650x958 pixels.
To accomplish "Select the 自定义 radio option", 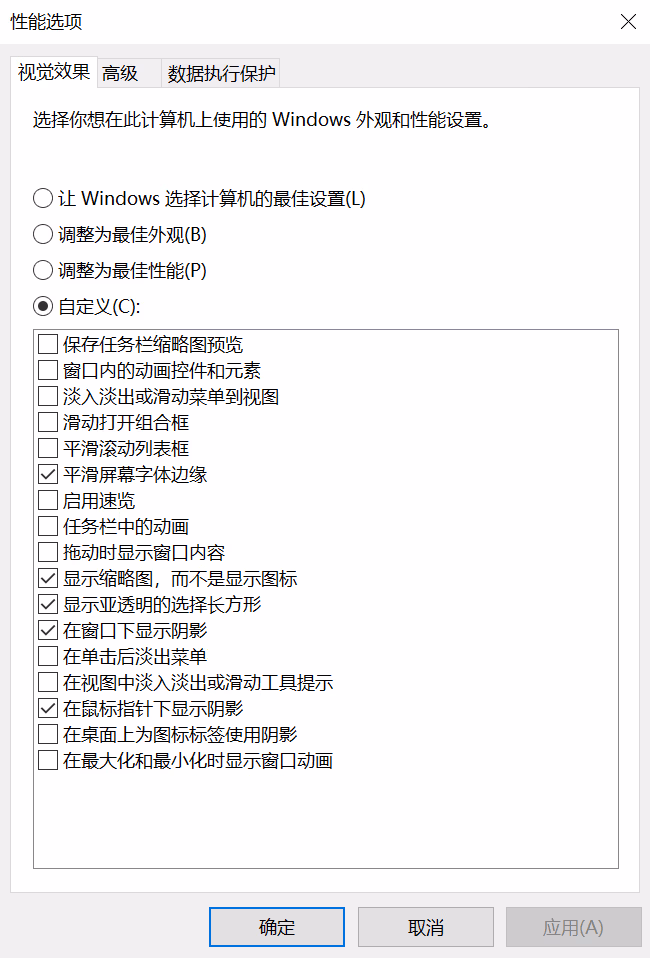I will pos(43,306).
